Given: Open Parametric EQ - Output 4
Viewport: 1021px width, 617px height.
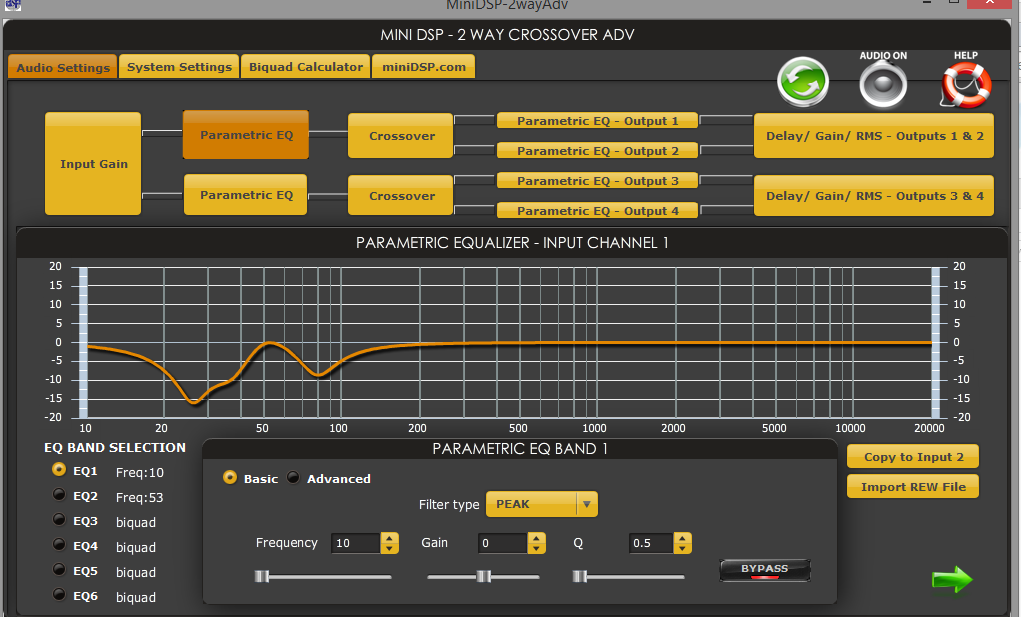Looking at the screenshot, I should [597, 210].
